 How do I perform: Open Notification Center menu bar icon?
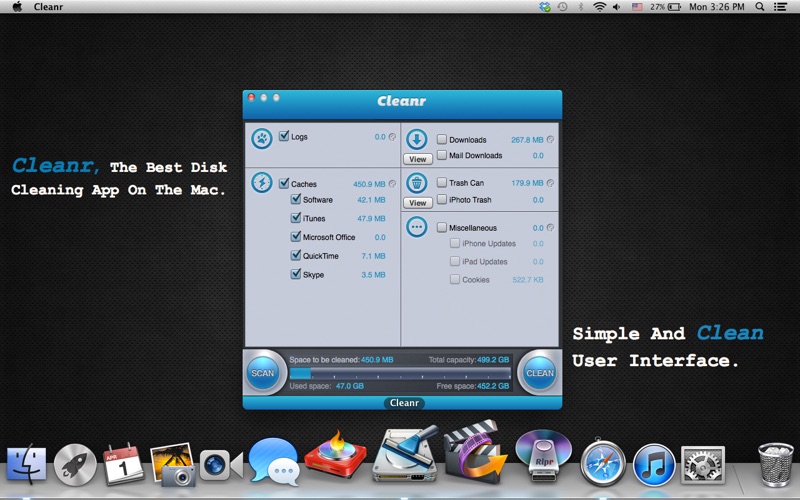(x=780, y=7)
